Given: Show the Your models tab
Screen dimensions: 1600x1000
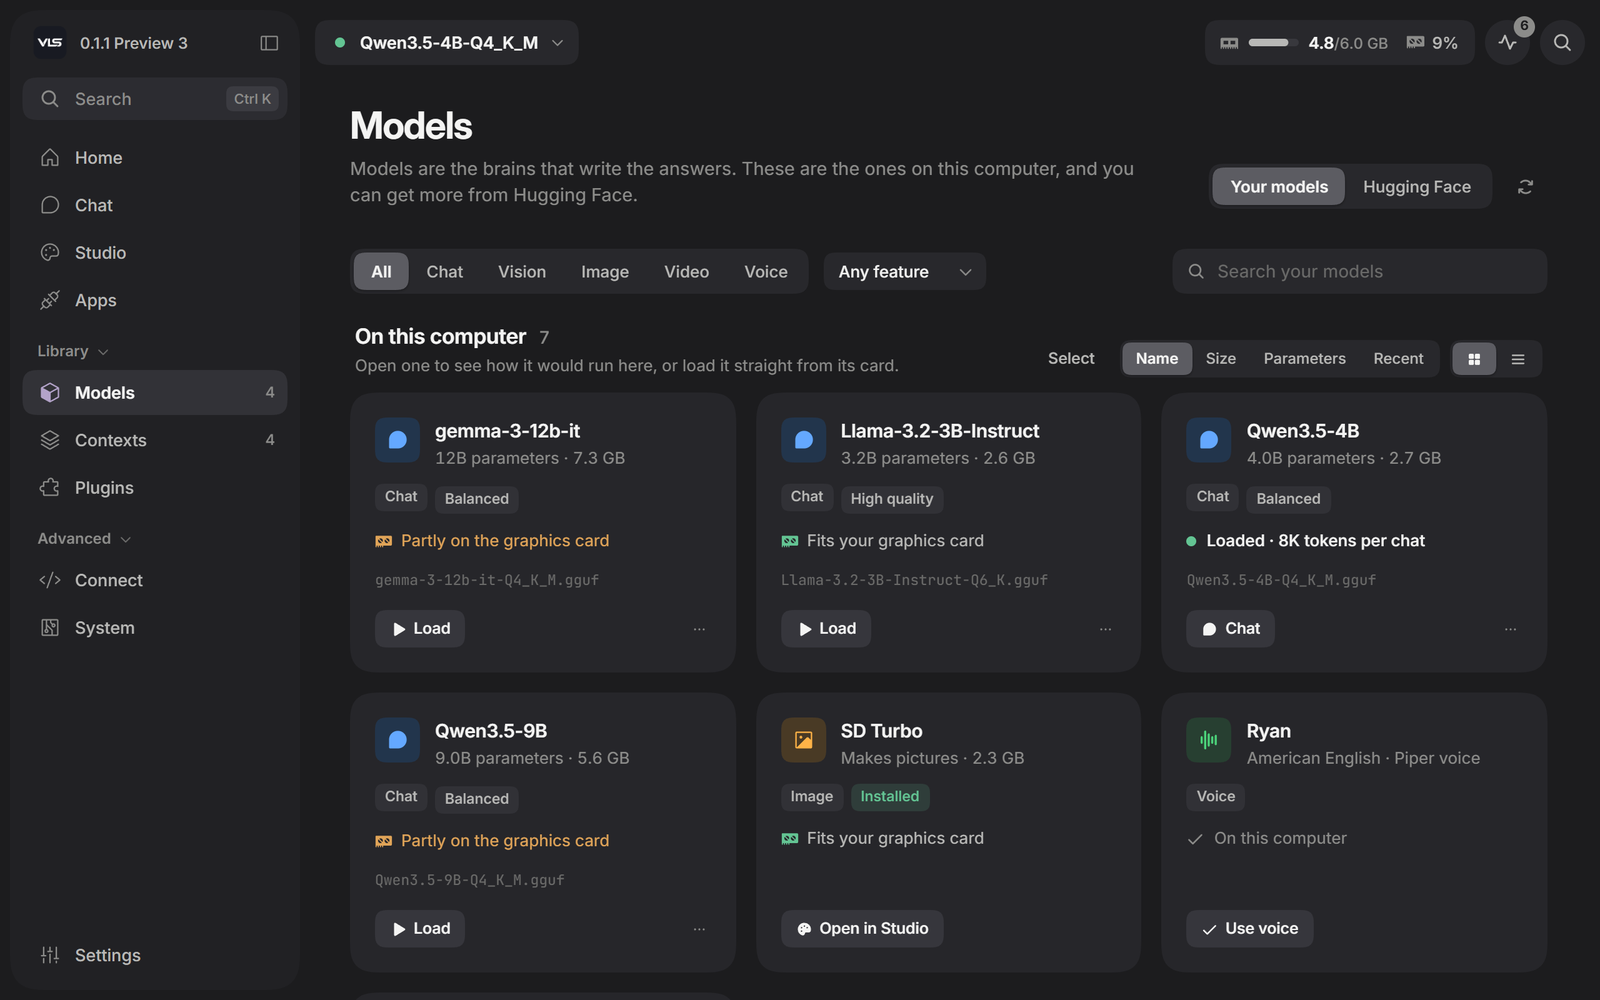Looking at the screenshot, I should (x=1279, y=187).
